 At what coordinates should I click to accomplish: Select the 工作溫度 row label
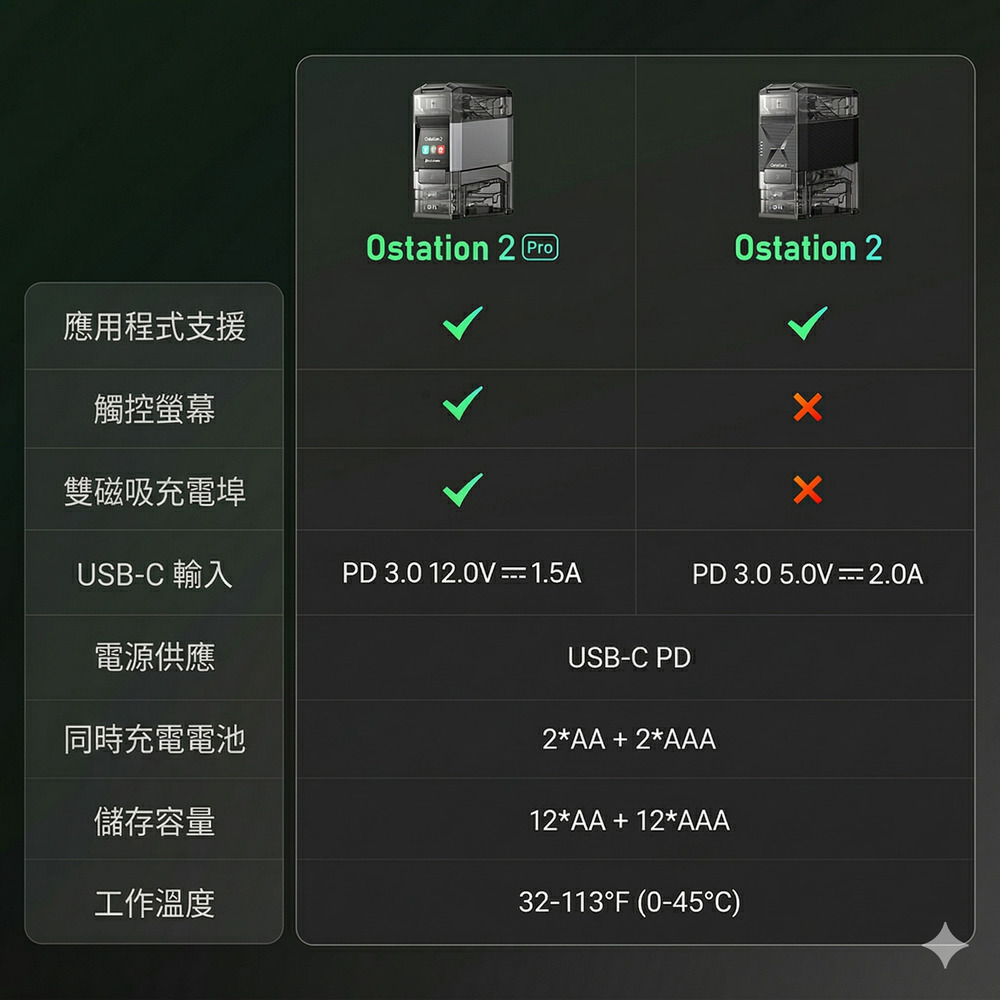tap(155, 904)
